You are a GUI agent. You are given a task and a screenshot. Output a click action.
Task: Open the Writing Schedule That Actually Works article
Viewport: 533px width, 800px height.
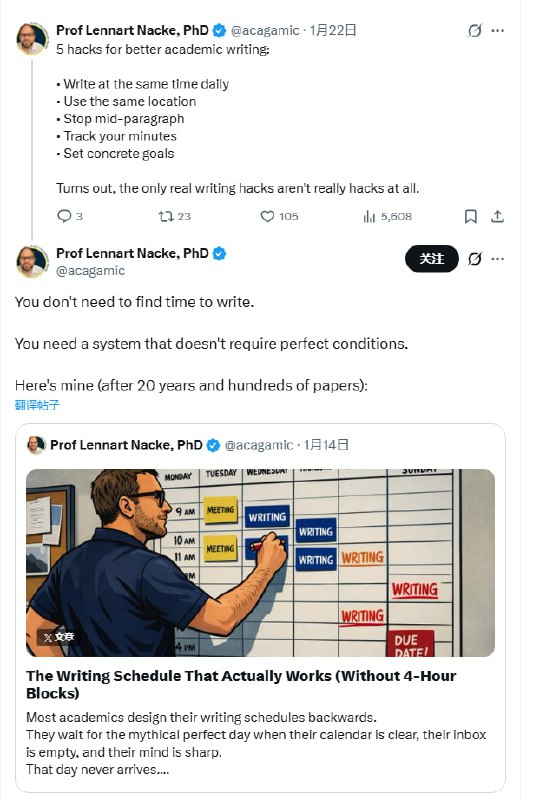click(241, 684)
